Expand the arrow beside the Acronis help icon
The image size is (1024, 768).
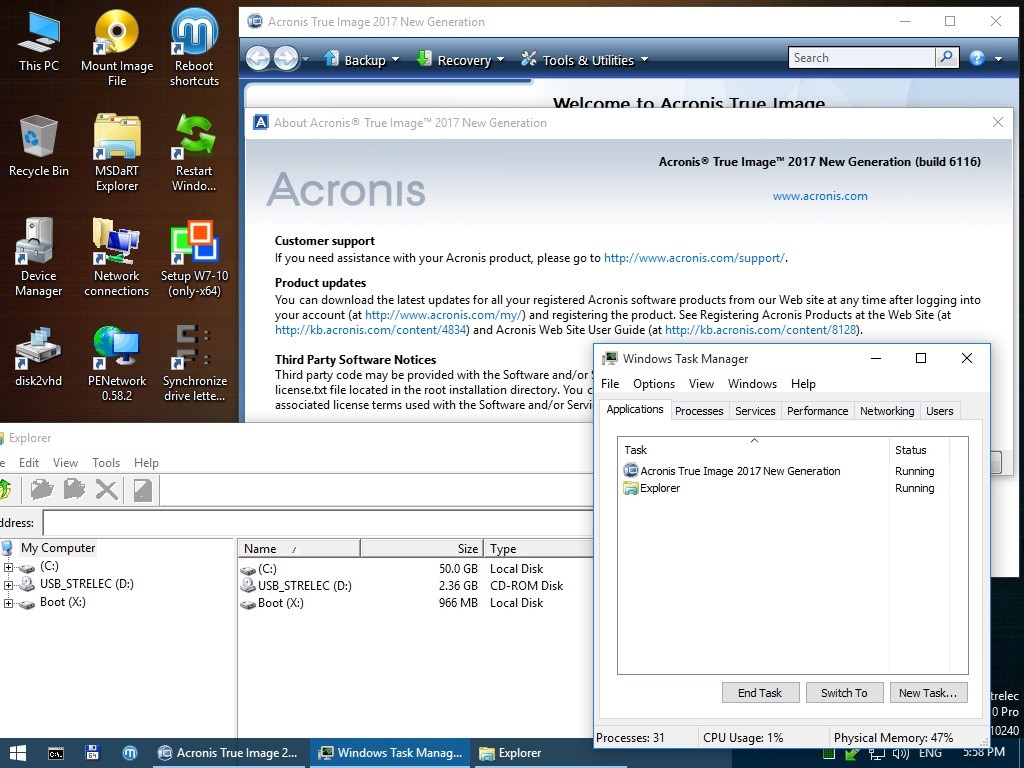[x=998, y=59]
